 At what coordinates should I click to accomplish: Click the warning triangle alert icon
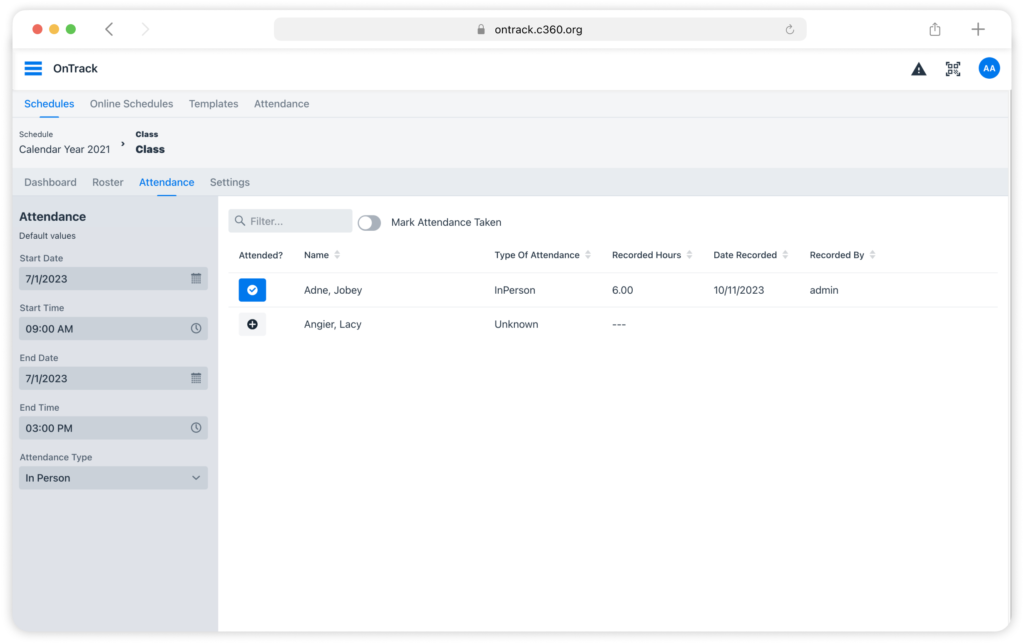(918, 69)
